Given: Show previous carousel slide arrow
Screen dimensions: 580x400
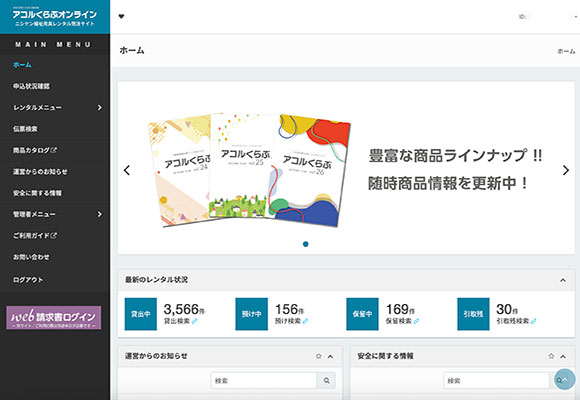Looking at the screenshot, I should click(x=127, y=170).
